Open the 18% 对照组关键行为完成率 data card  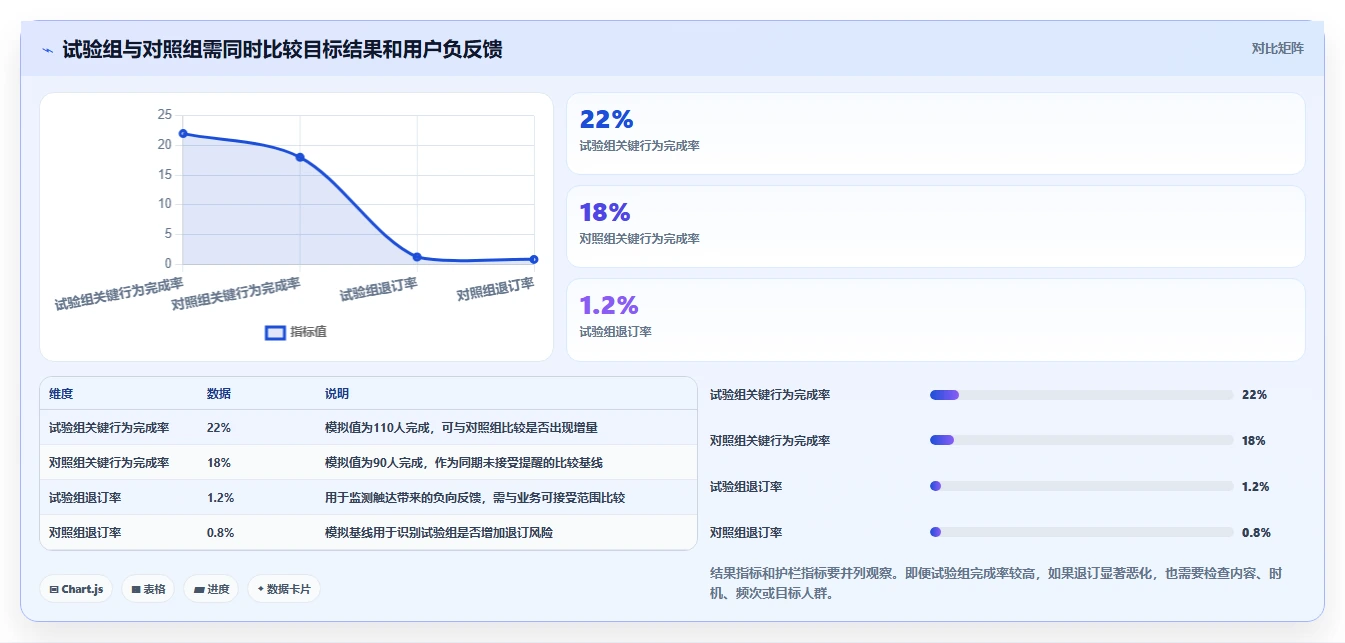(x=935, y=227)
